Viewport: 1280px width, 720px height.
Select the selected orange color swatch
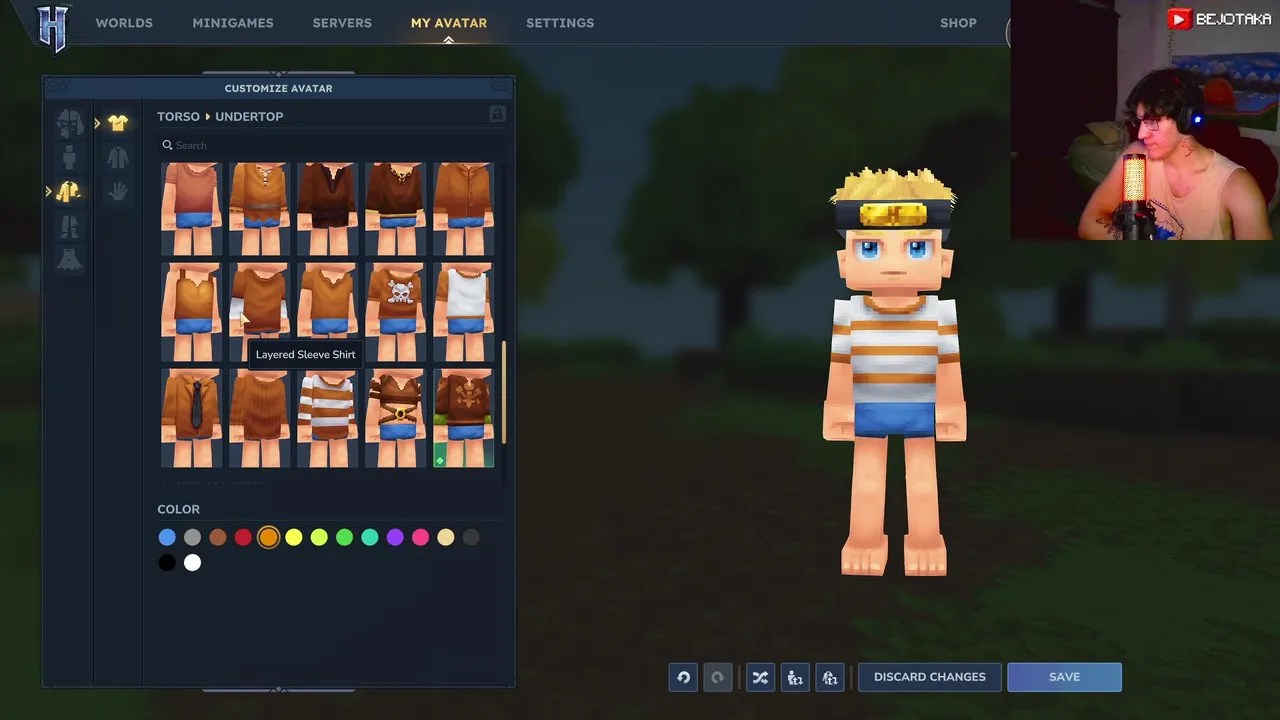pyautogui.click(x=268, y=538)
